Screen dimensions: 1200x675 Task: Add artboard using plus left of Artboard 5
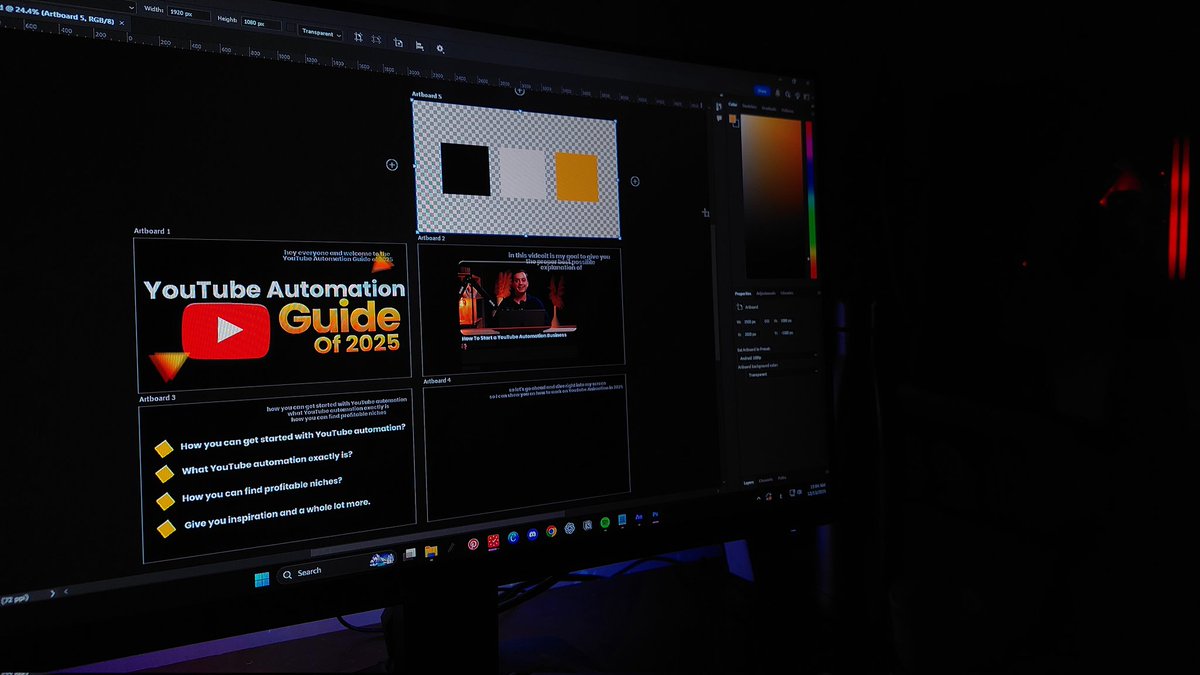coord(392,164)
